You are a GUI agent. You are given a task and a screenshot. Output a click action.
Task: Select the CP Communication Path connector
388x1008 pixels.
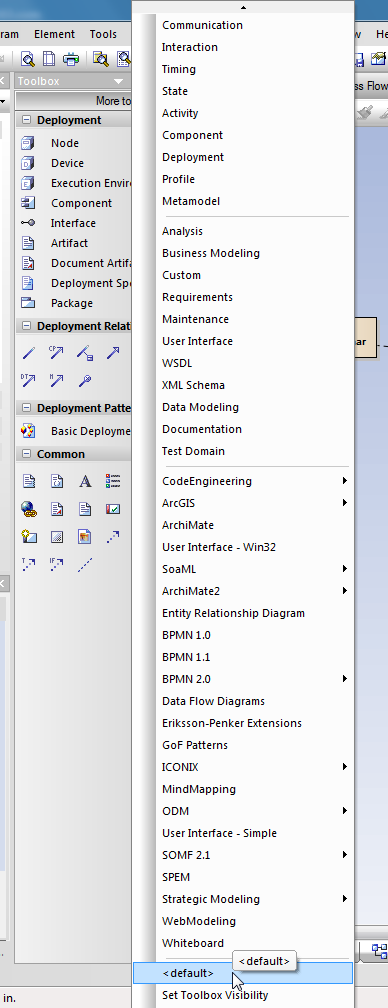point(57,353)
